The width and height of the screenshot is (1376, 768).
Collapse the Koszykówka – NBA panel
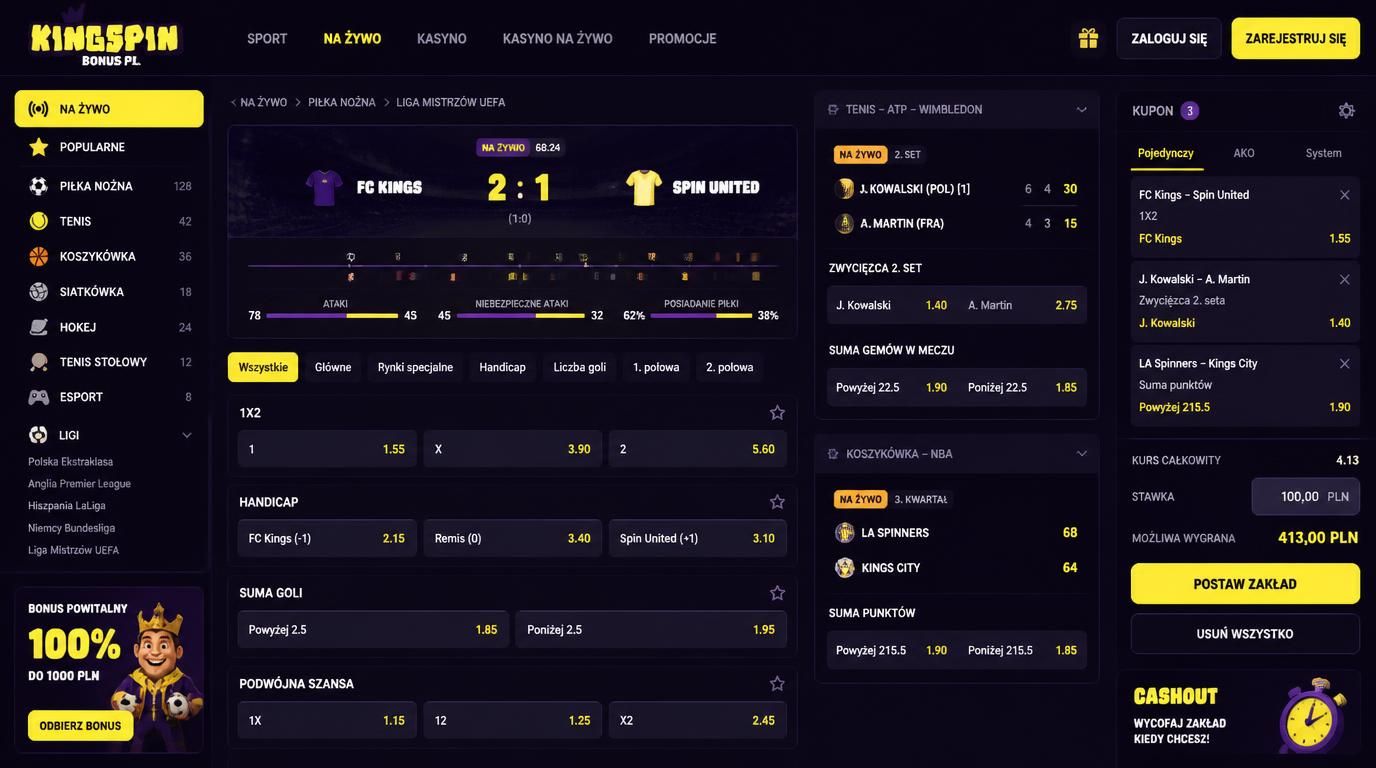(1081, 454)
